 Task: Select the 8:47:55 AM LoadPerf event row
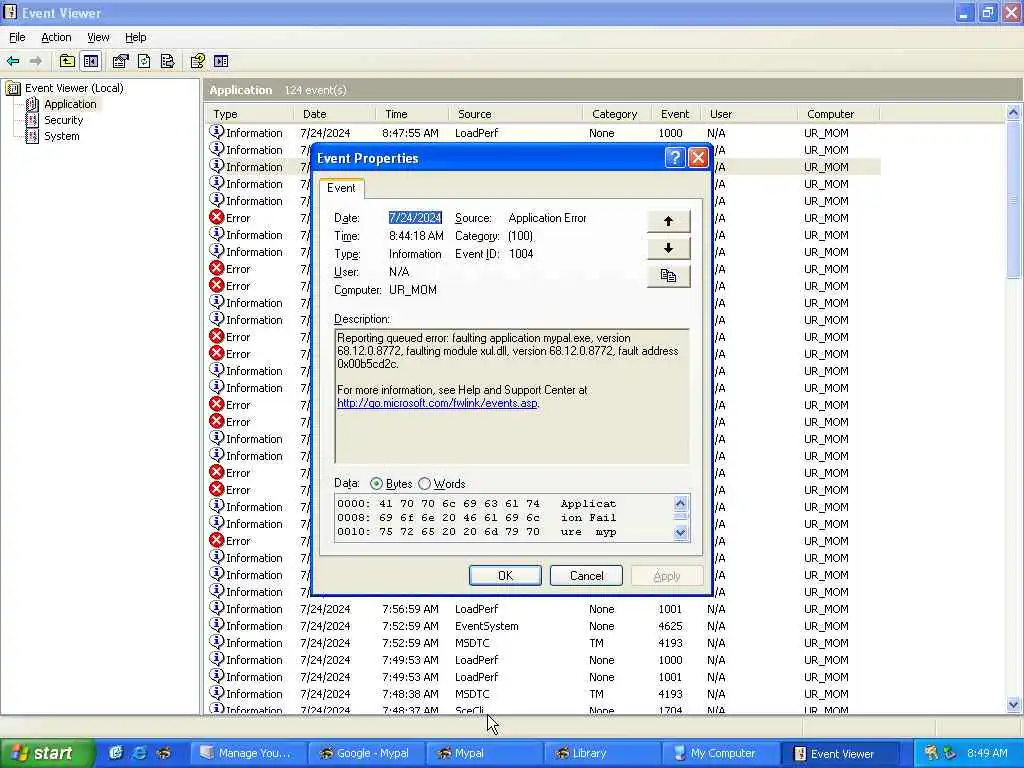coord(543,133)
